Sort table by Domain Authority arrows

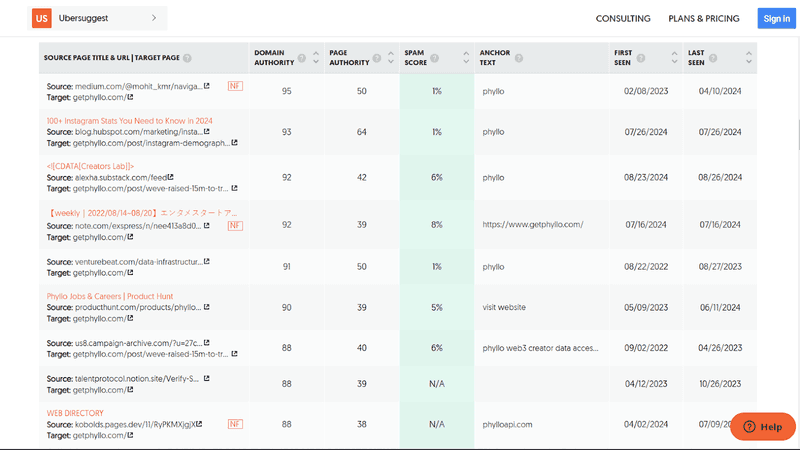click(x=316, y=58)
